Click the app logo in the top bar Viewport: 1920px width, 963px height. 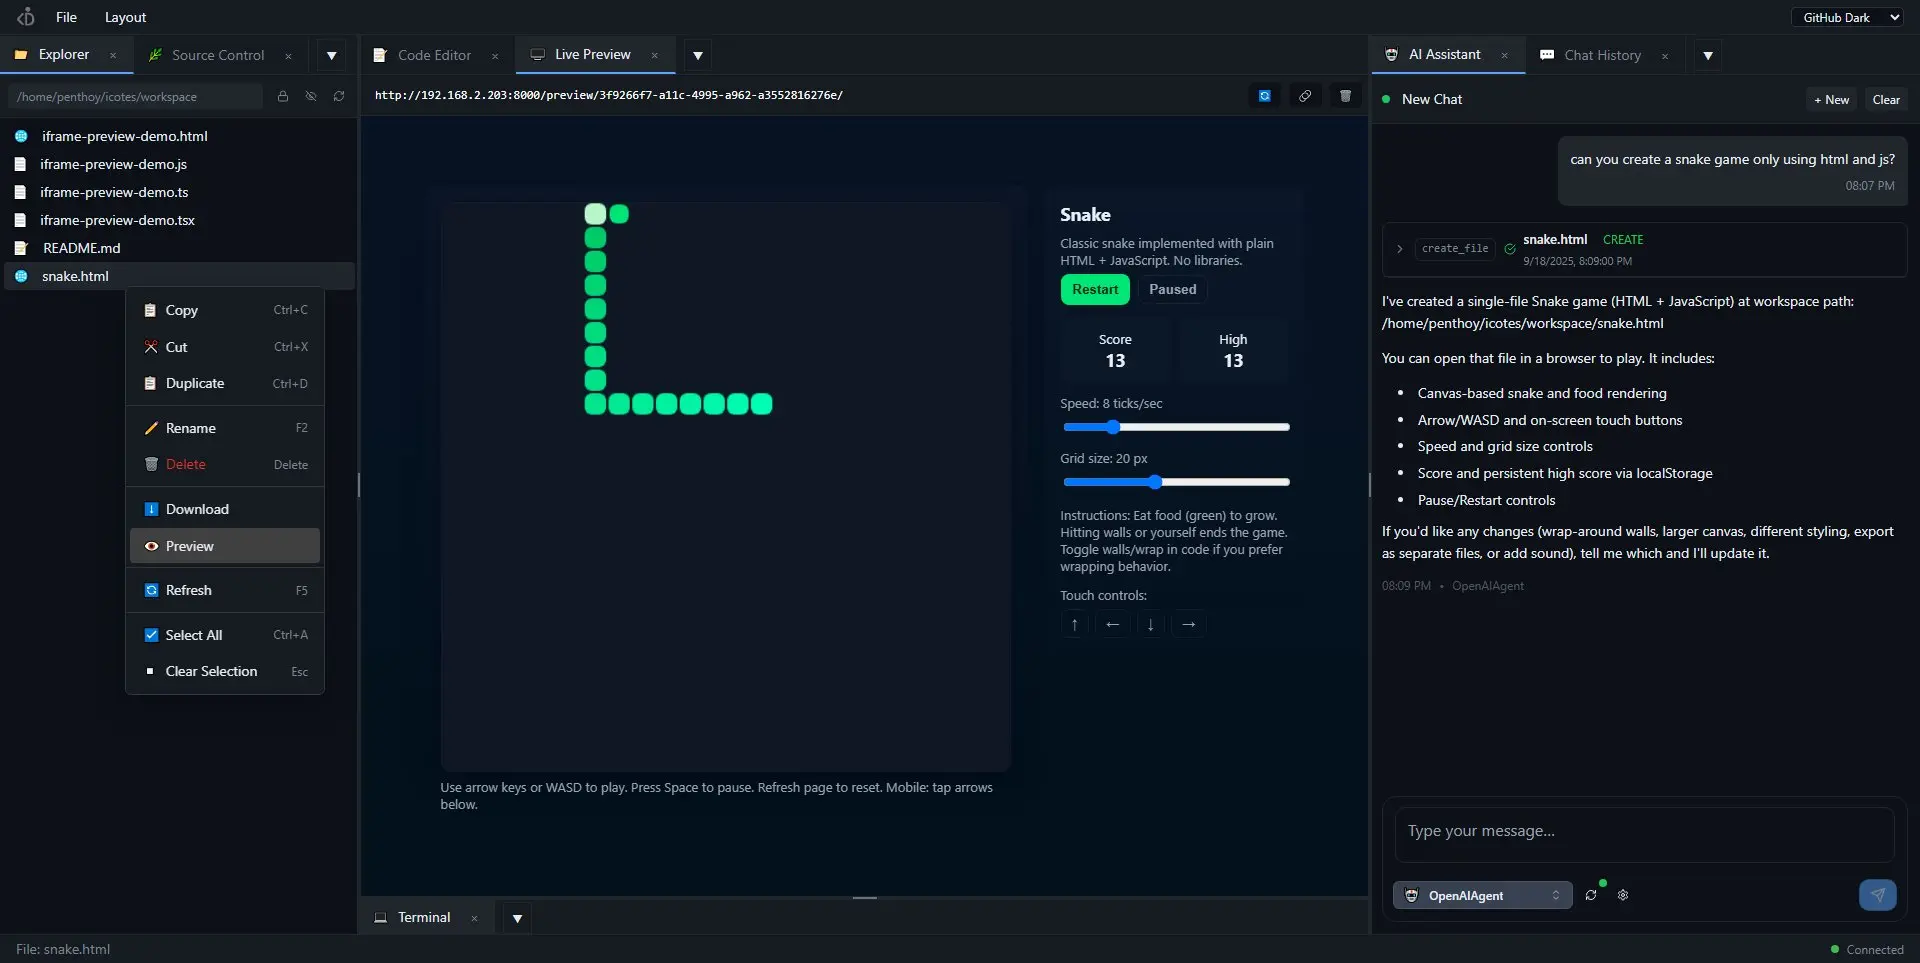click(x=26, y=17)
